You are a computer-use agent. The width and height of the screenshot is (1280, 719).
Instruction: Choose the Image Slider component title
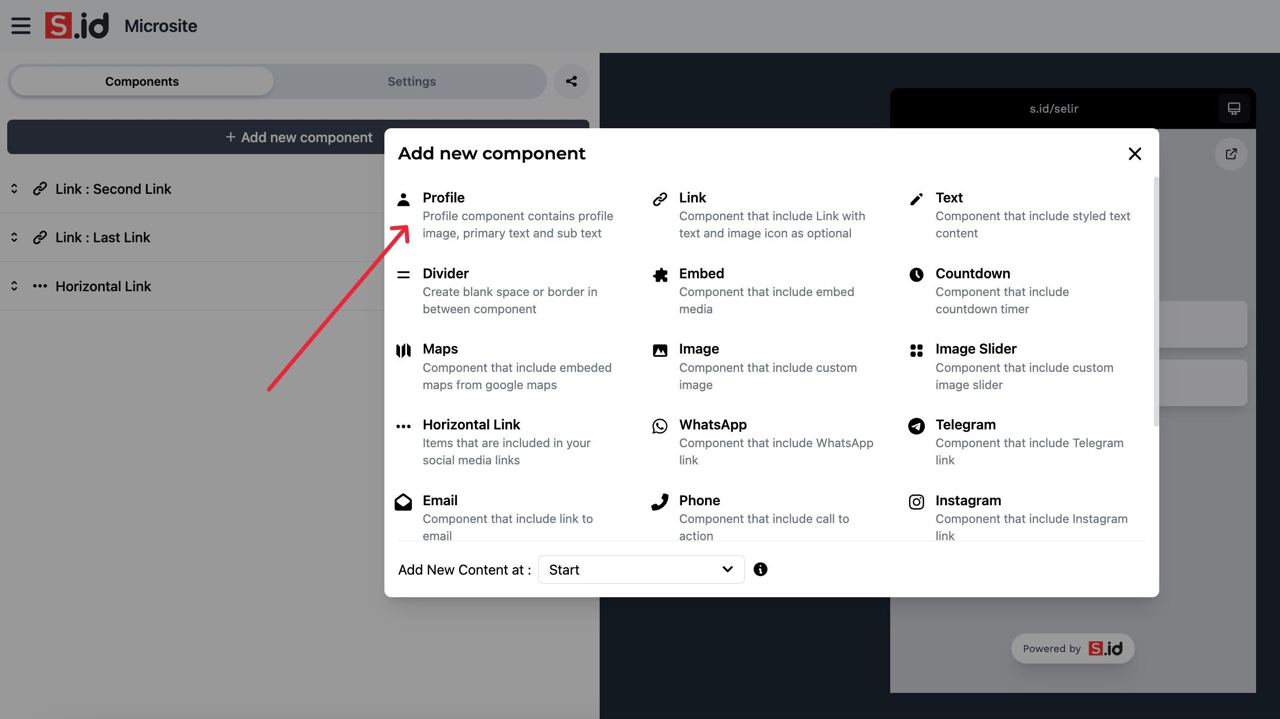pyautogui.click(x=976, y=349)
